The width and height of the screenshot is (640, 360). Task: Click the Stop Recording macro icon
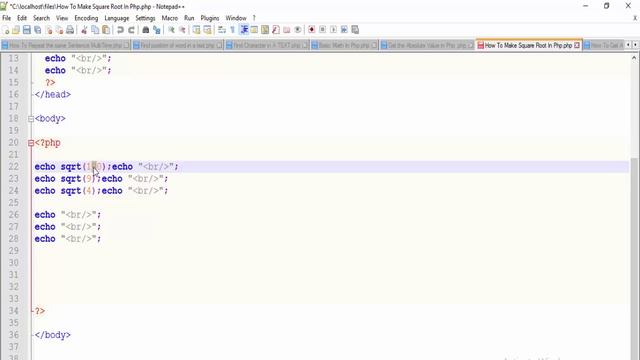tap(322, 30)
